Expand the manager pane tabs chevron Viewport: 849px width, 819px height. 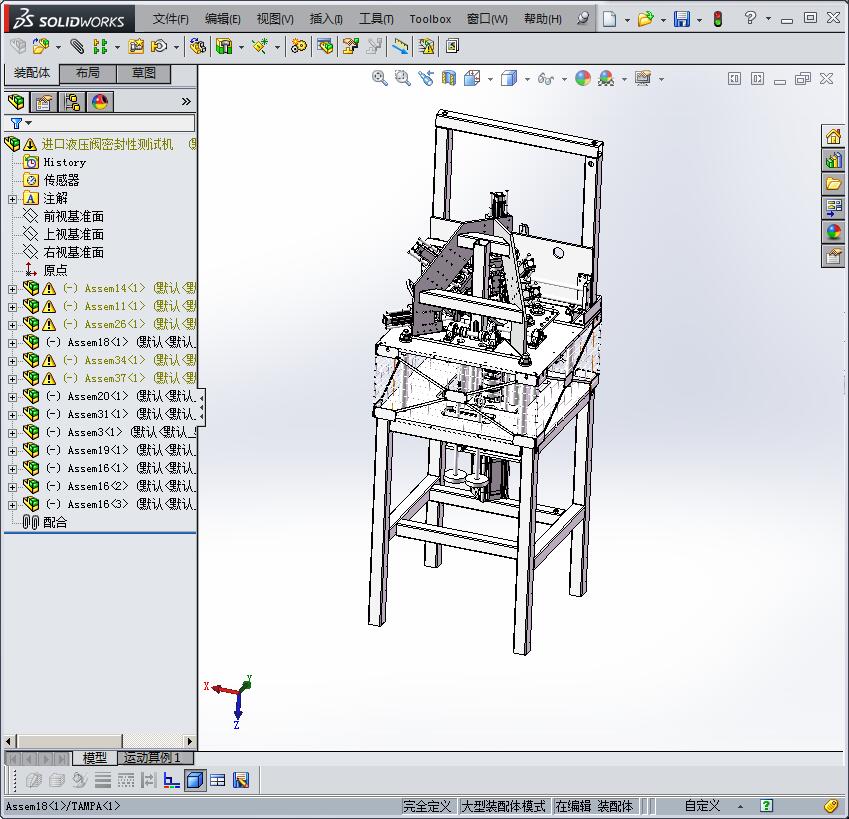pyautogui.click(x=186, y=101)
